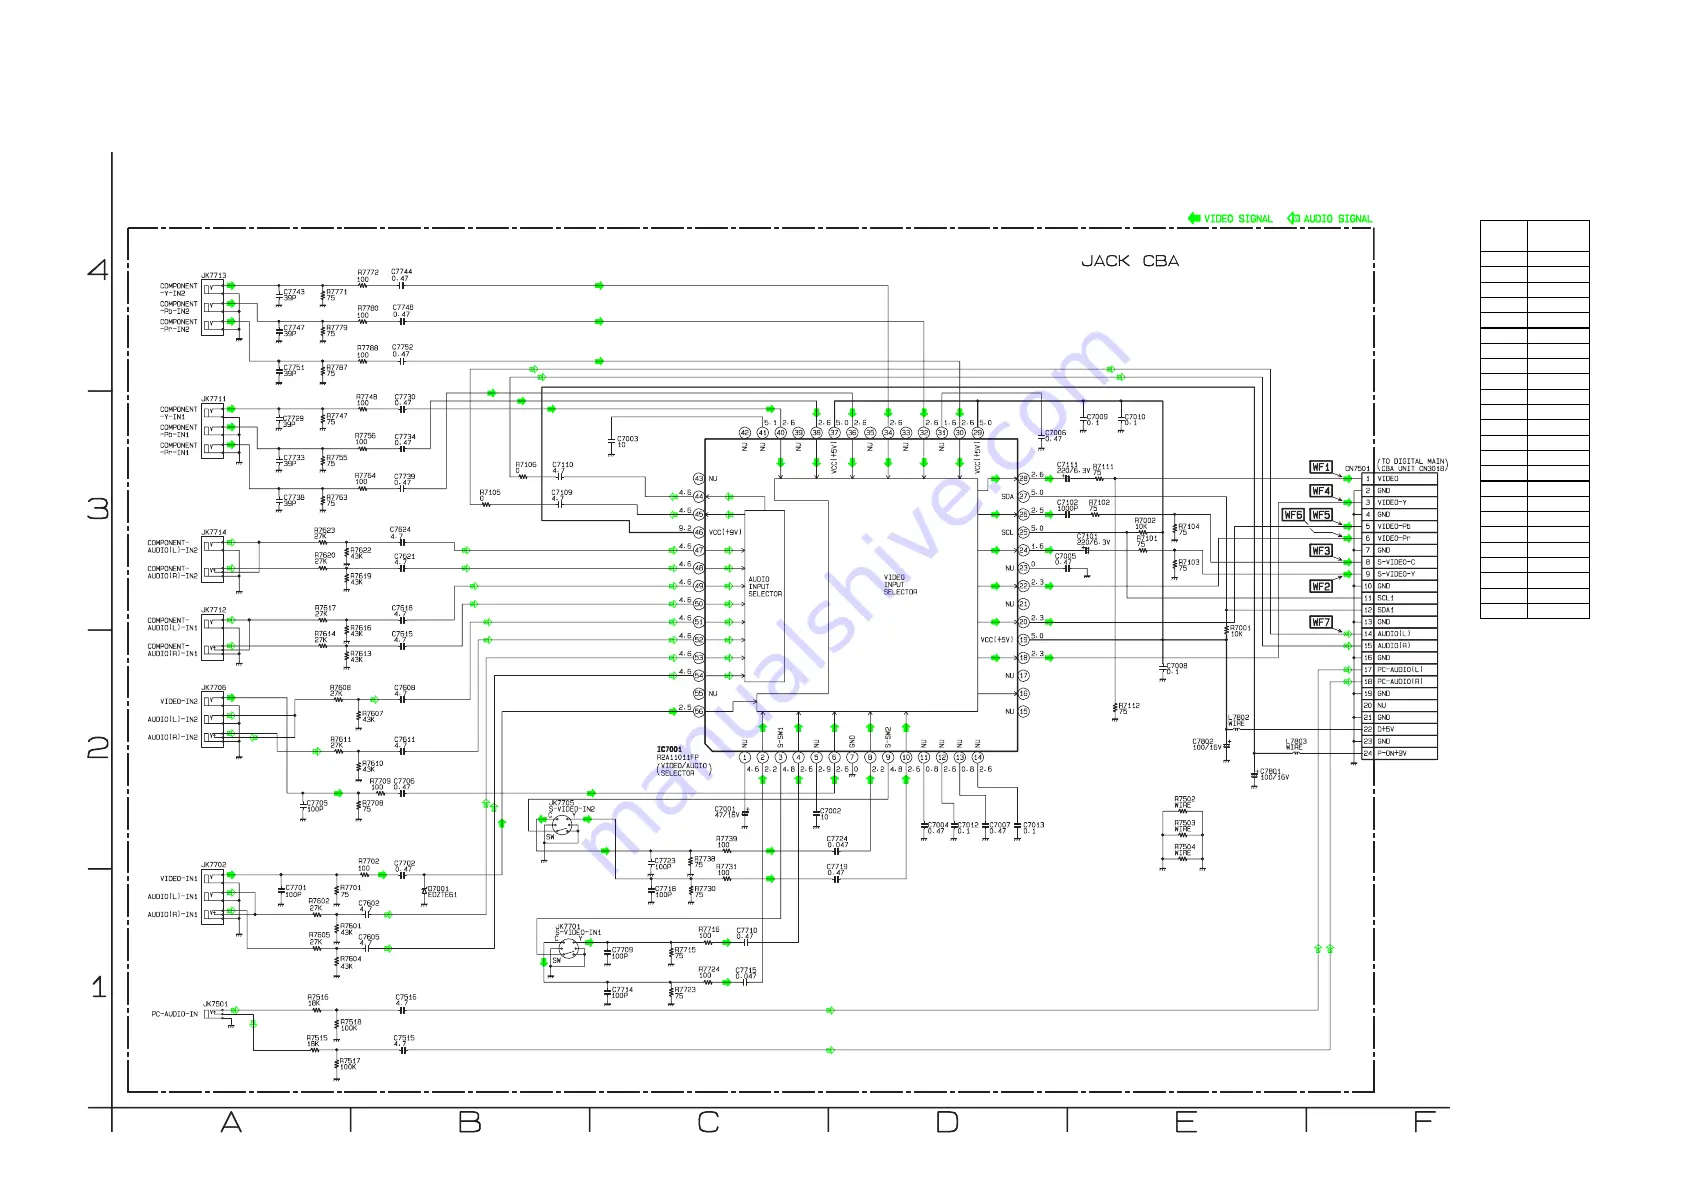Click the 'JACK CBA' board title
Viewport: 1701px width, 1191px height.
coord(1130,261)
